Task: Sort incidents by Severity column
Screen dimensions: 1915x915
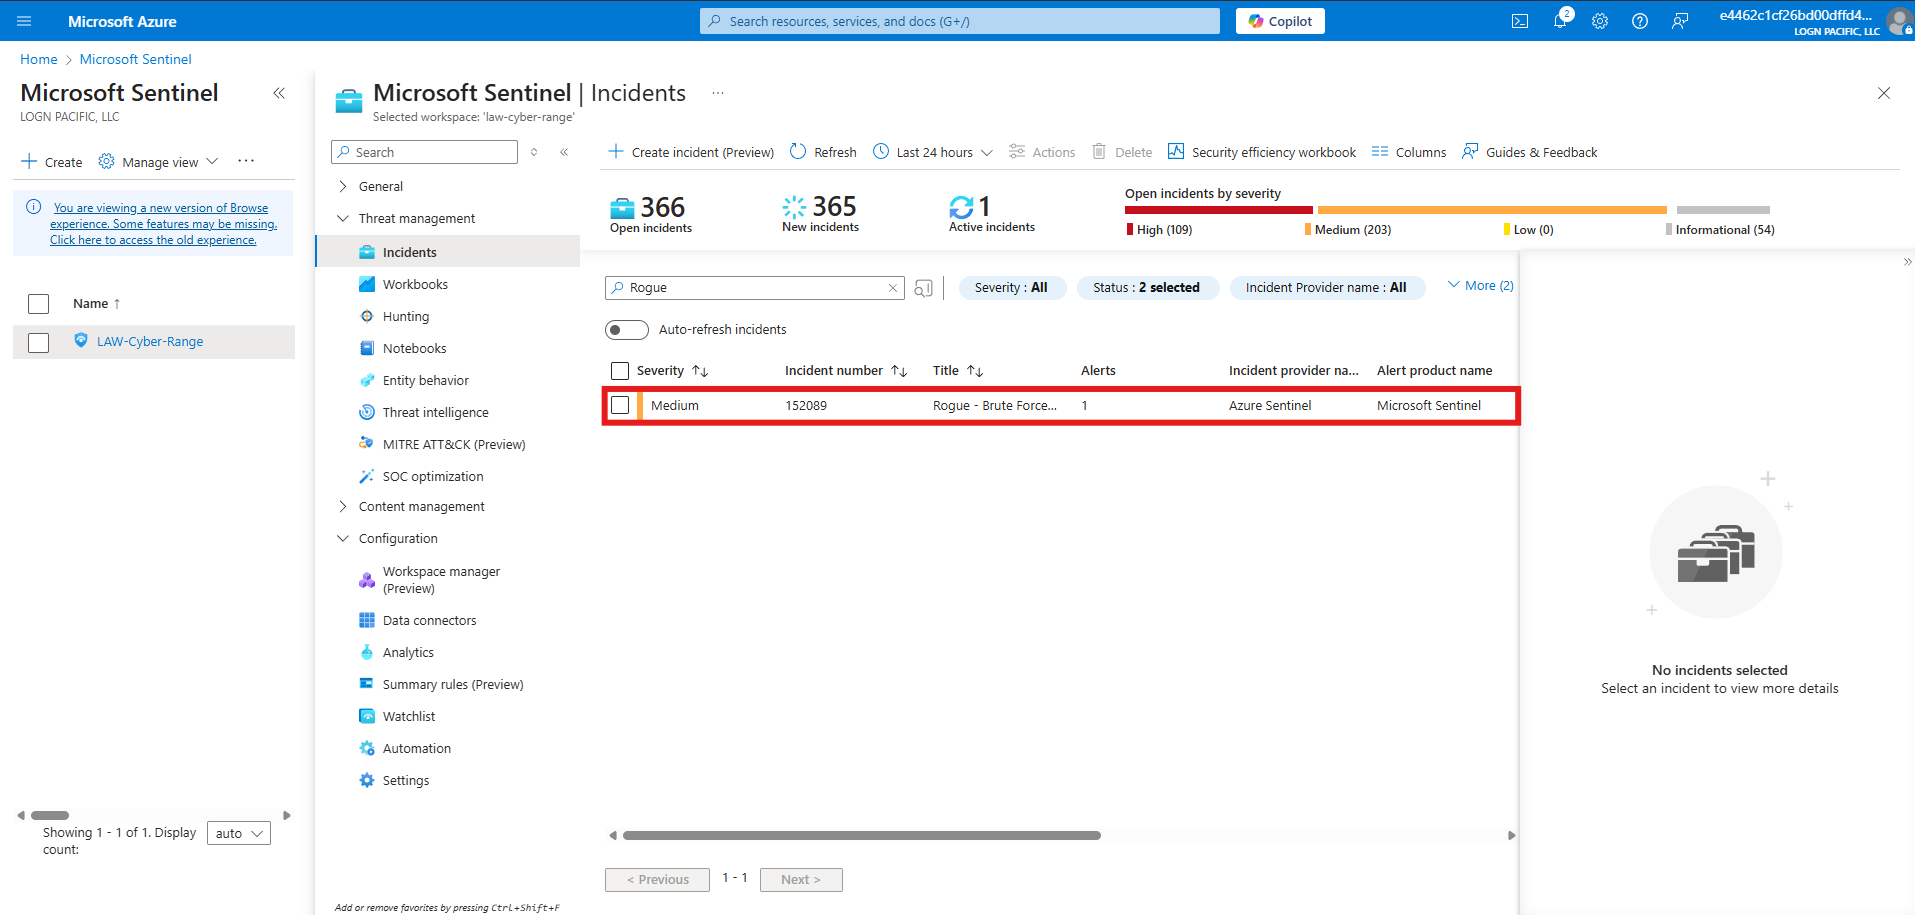Action: click(672, 371)
